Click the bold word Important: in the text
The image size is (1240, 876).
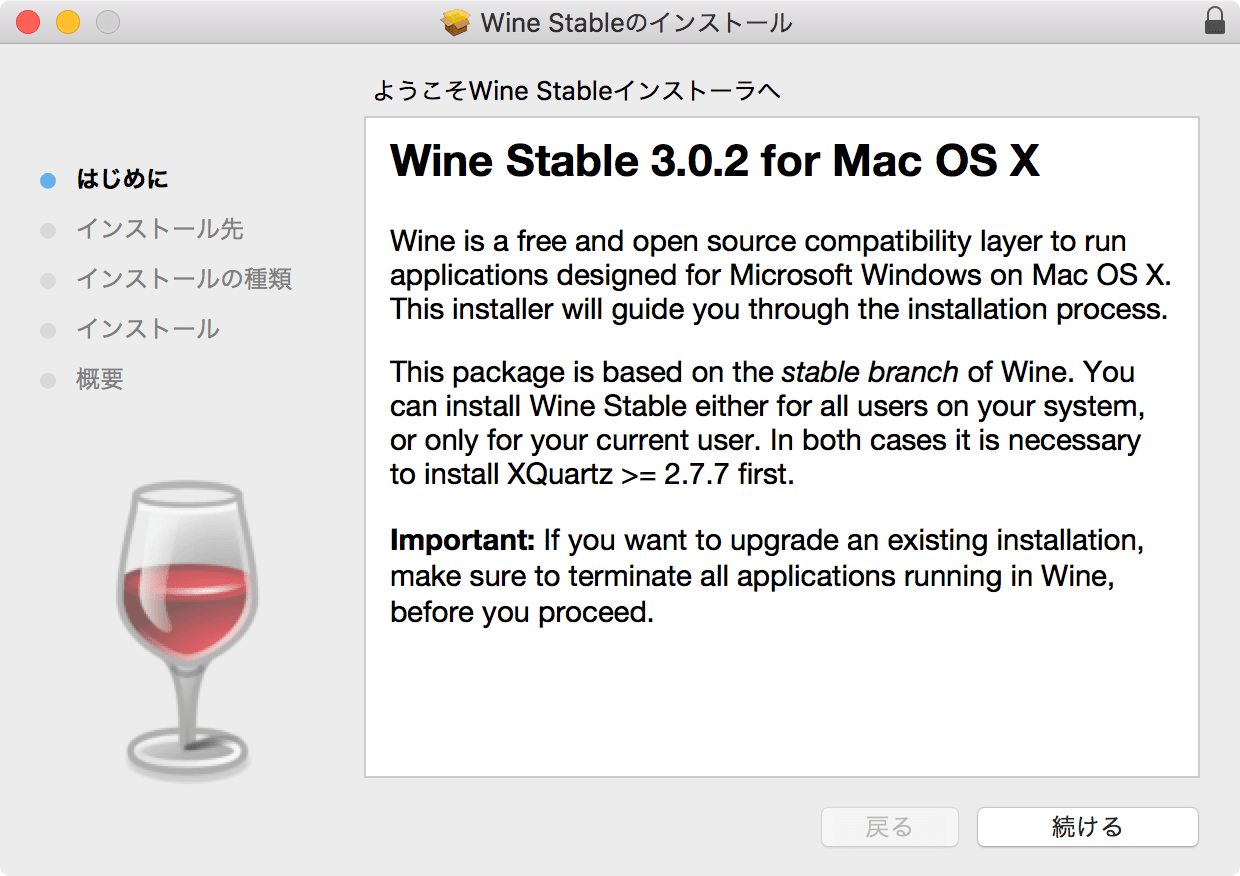click(463, 541)
